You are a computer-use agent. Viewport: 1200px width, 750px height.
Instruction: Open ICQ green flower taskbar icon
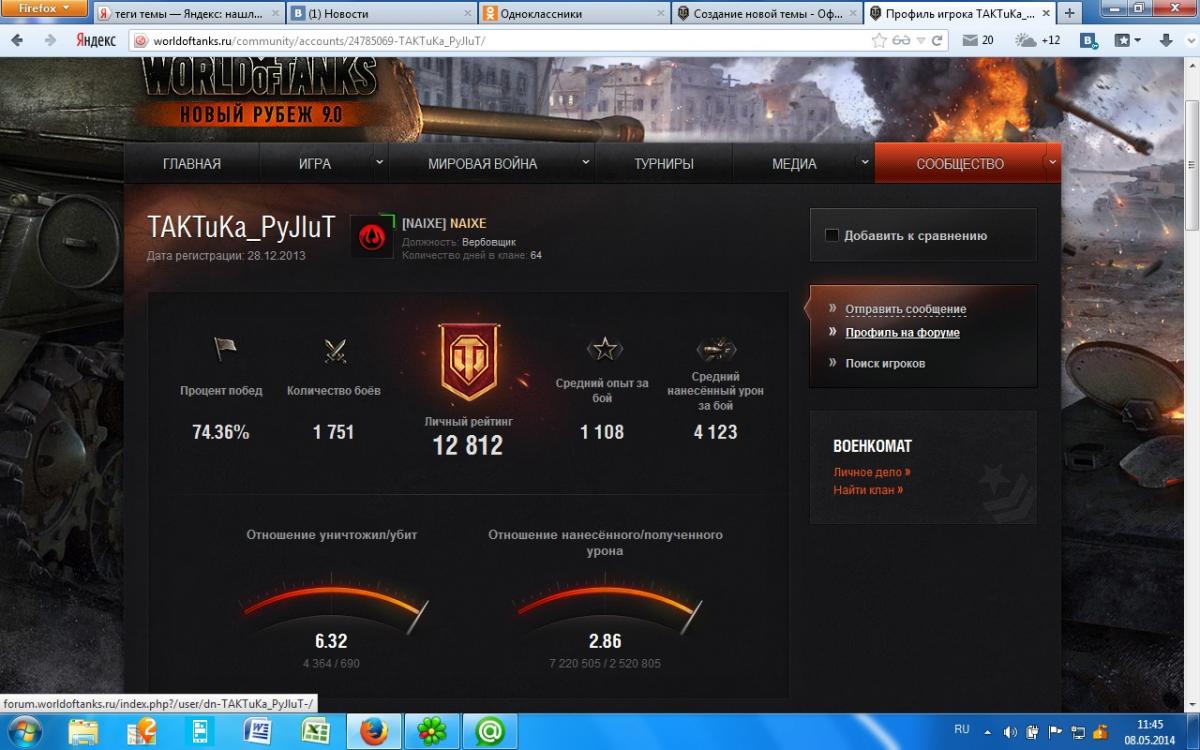pos(433,731)
